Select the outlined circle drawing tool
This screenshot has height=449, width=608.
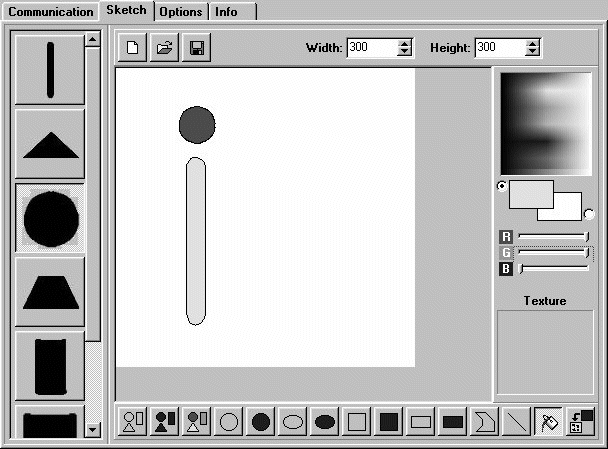coord(229,421)
